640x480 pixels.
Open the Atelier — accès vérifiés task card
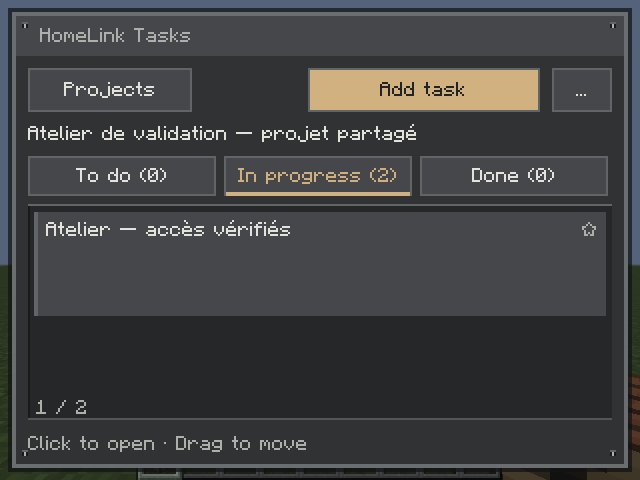pos(320,264)
